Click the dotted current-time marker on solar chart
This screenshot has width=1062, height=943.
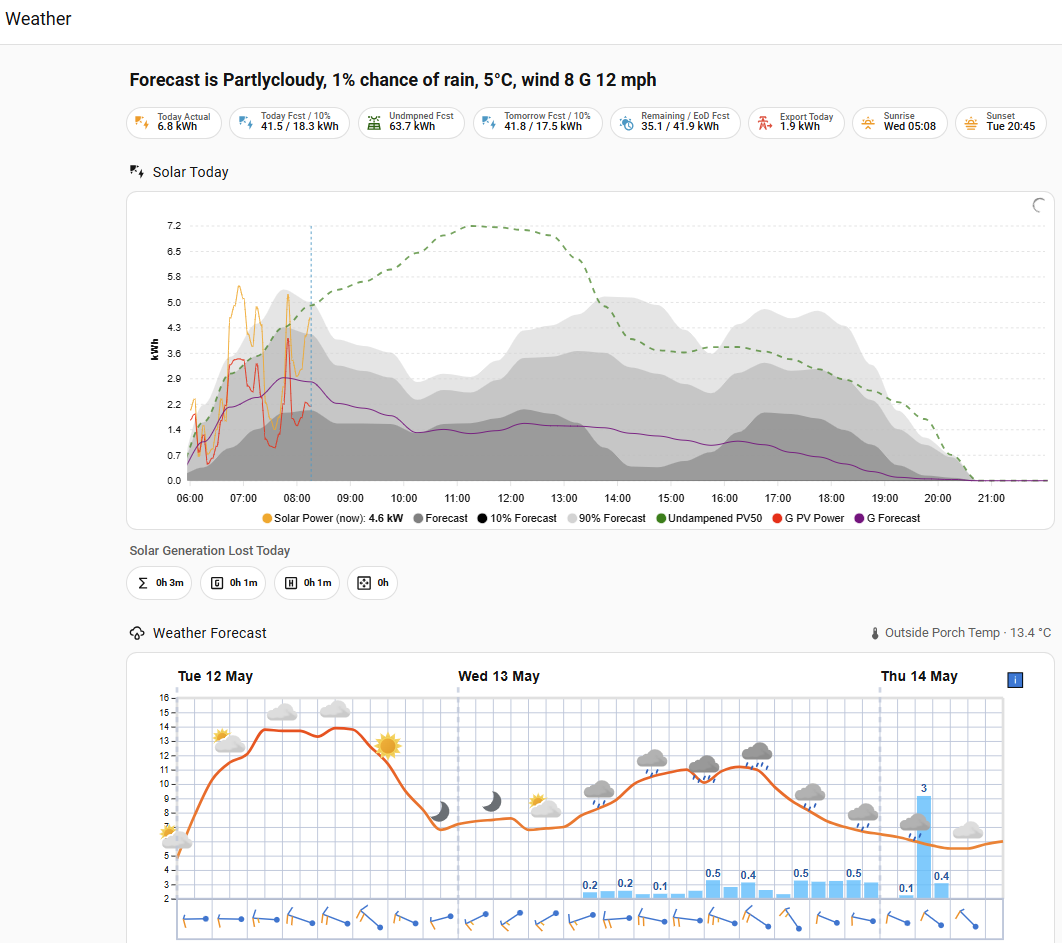(x=312, y=352)
